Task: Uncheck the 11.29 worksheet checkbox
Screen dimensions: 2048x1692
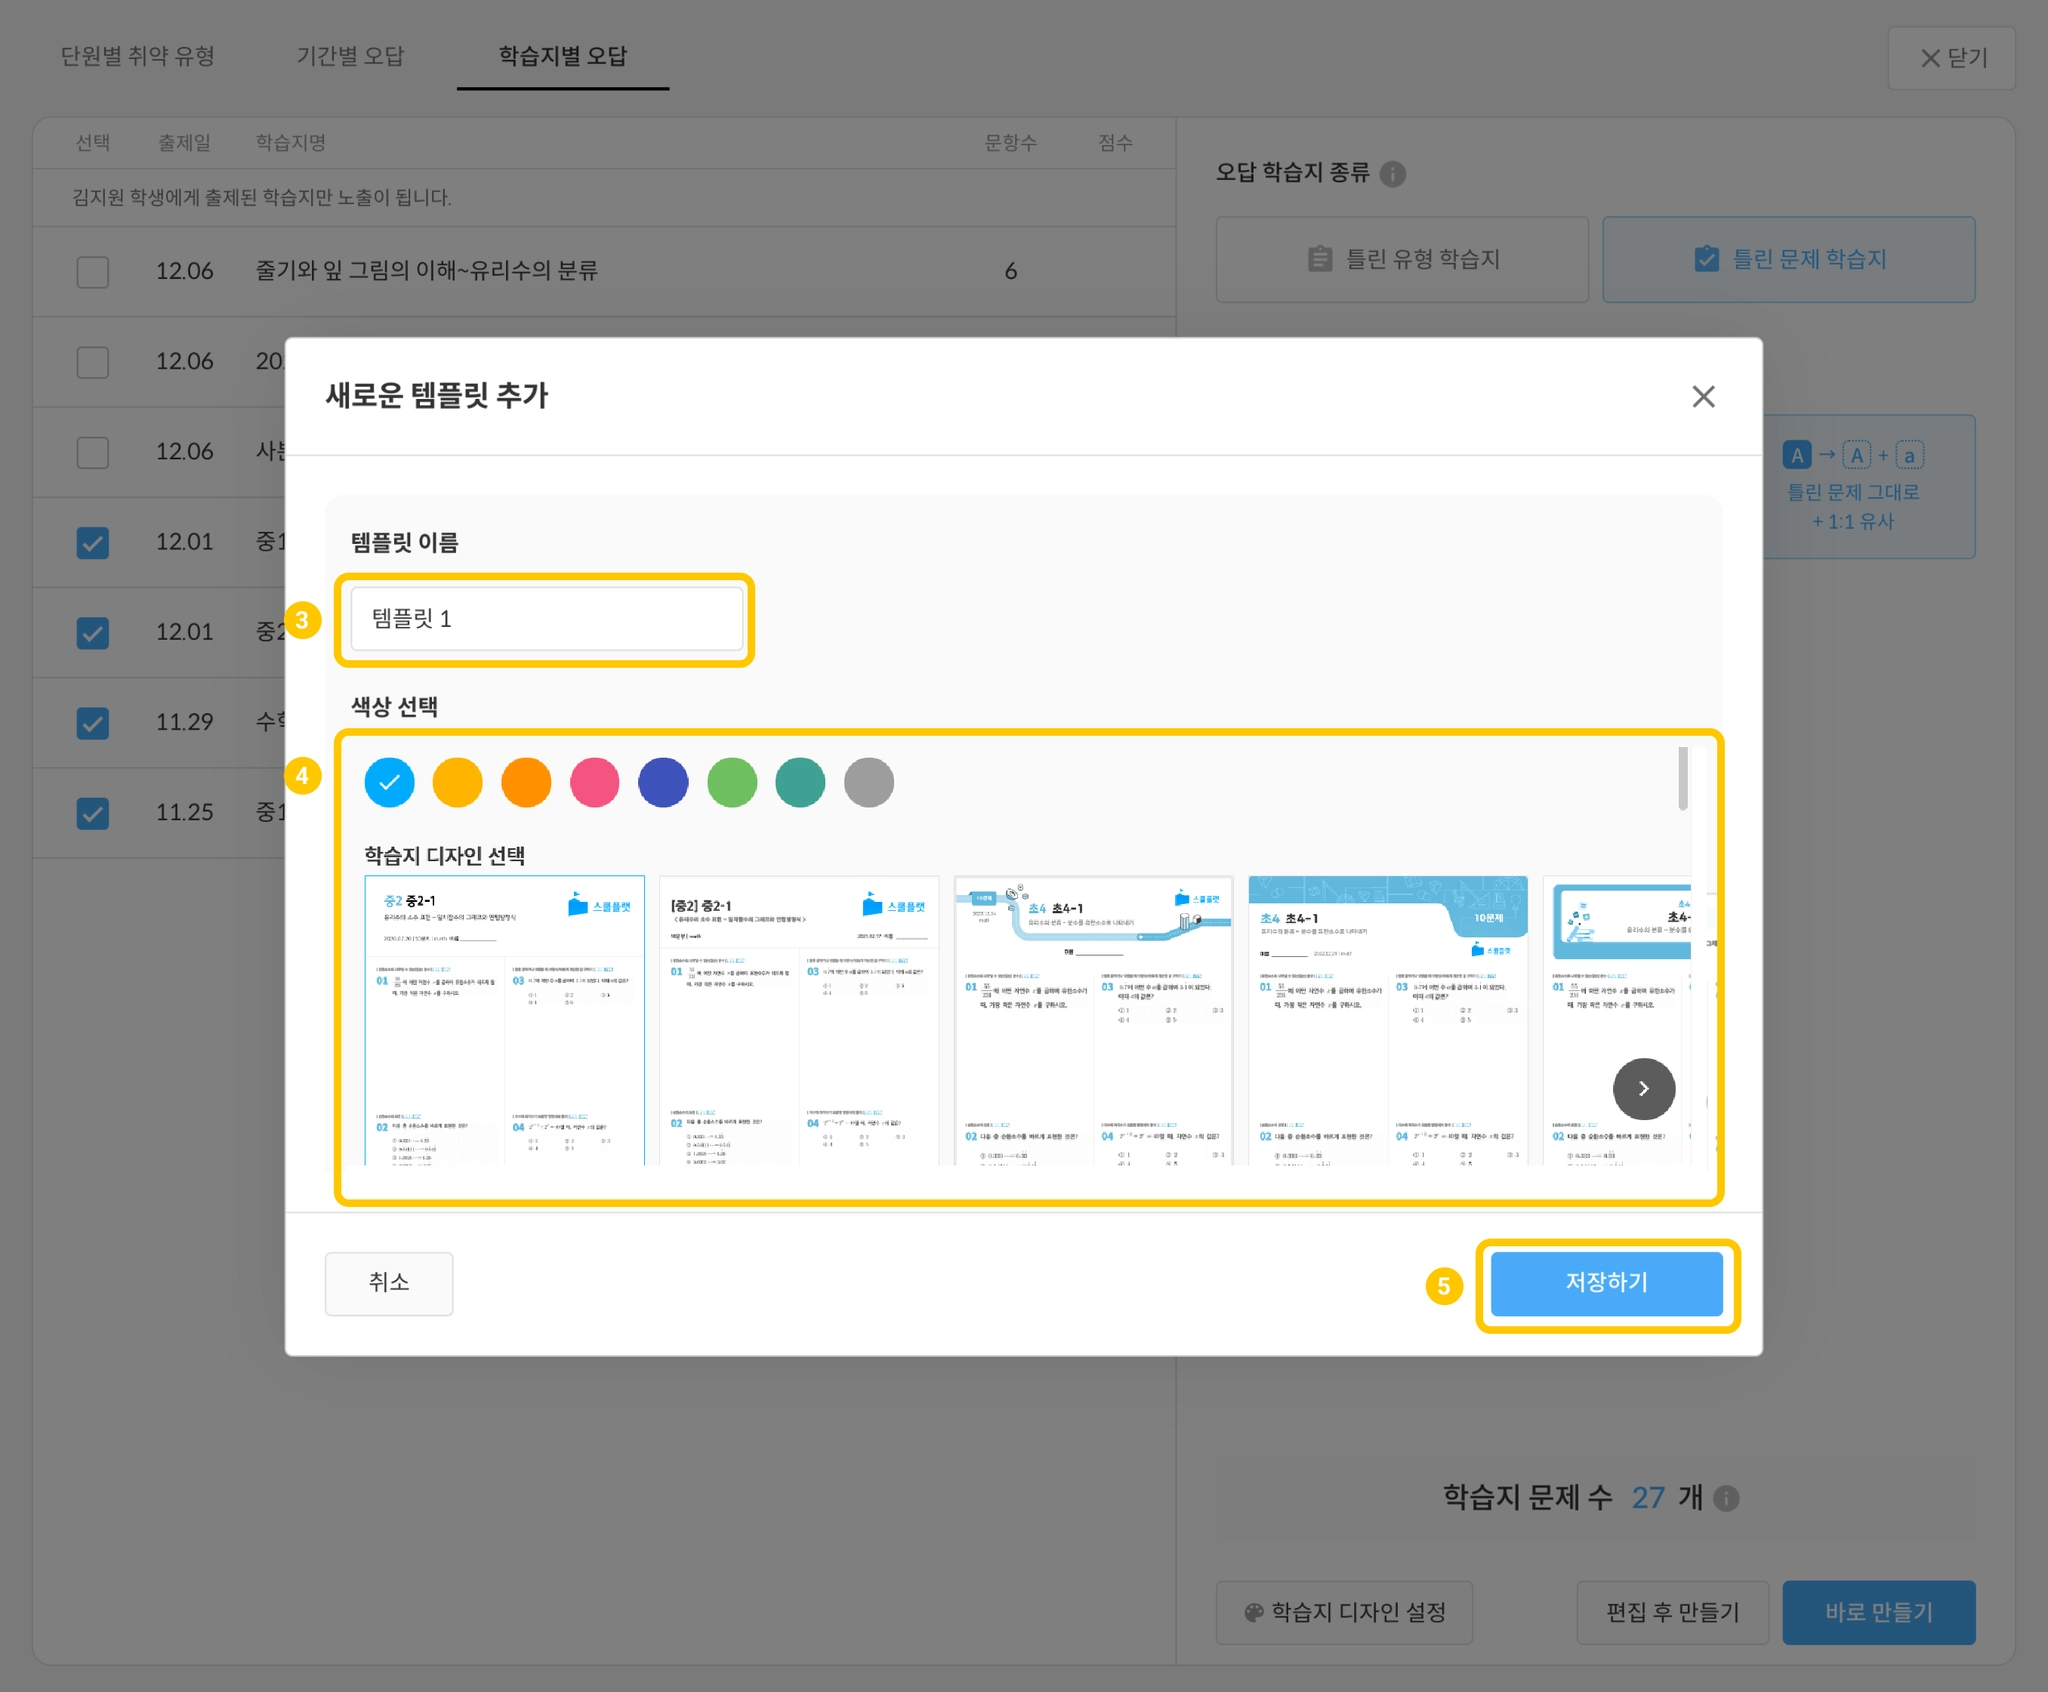Action: (x=93, y=723)
